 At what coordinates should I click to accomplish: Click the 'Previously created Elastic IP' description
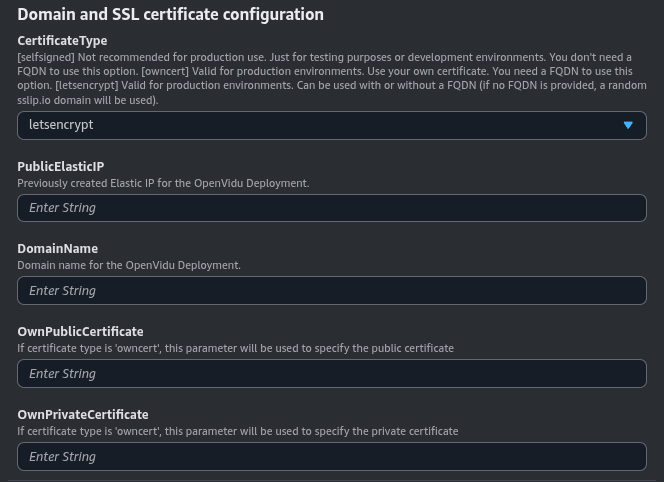pyautogui.click(x=163, y=183)
